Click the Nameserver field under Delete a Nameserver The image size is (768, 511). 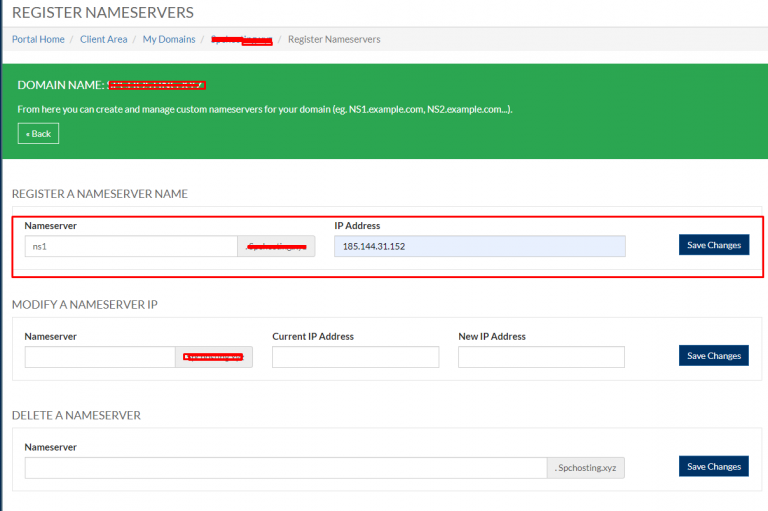tap(286, 468)
